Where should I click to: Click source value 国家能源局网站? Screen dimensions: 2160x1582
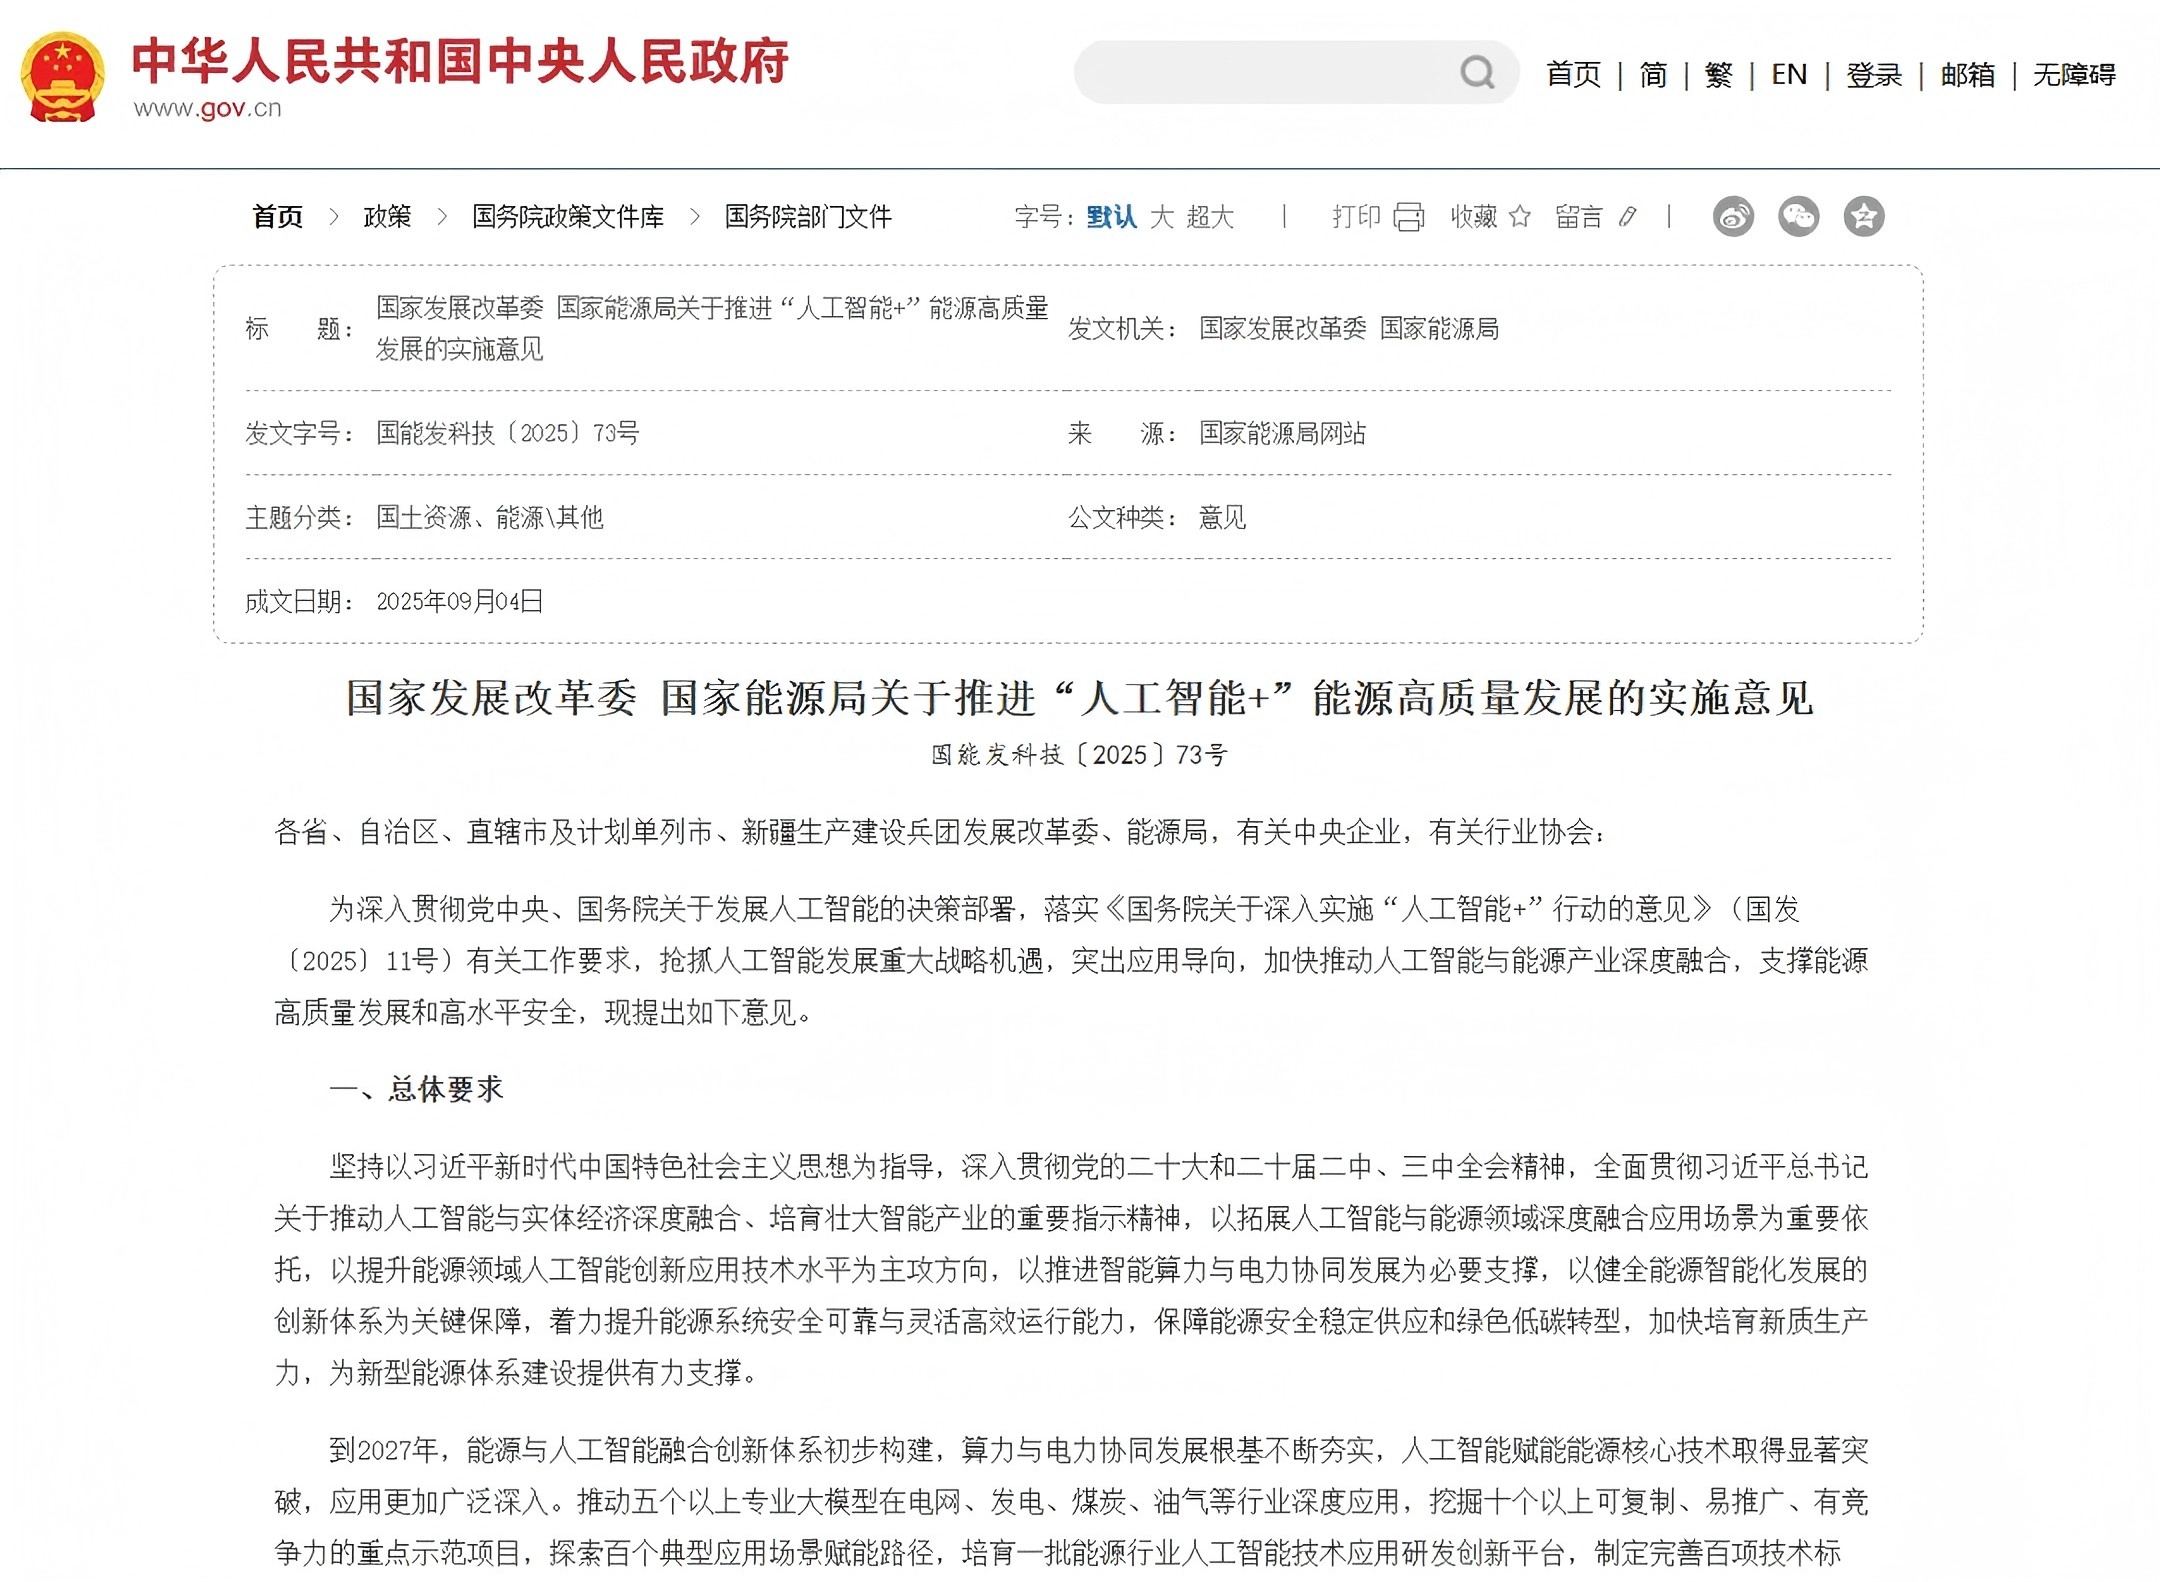click(1283, 433)
